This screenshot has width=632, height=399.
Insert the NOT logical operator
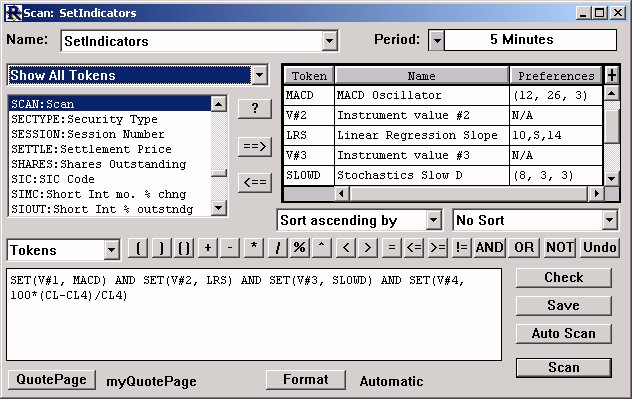(559, 248)
